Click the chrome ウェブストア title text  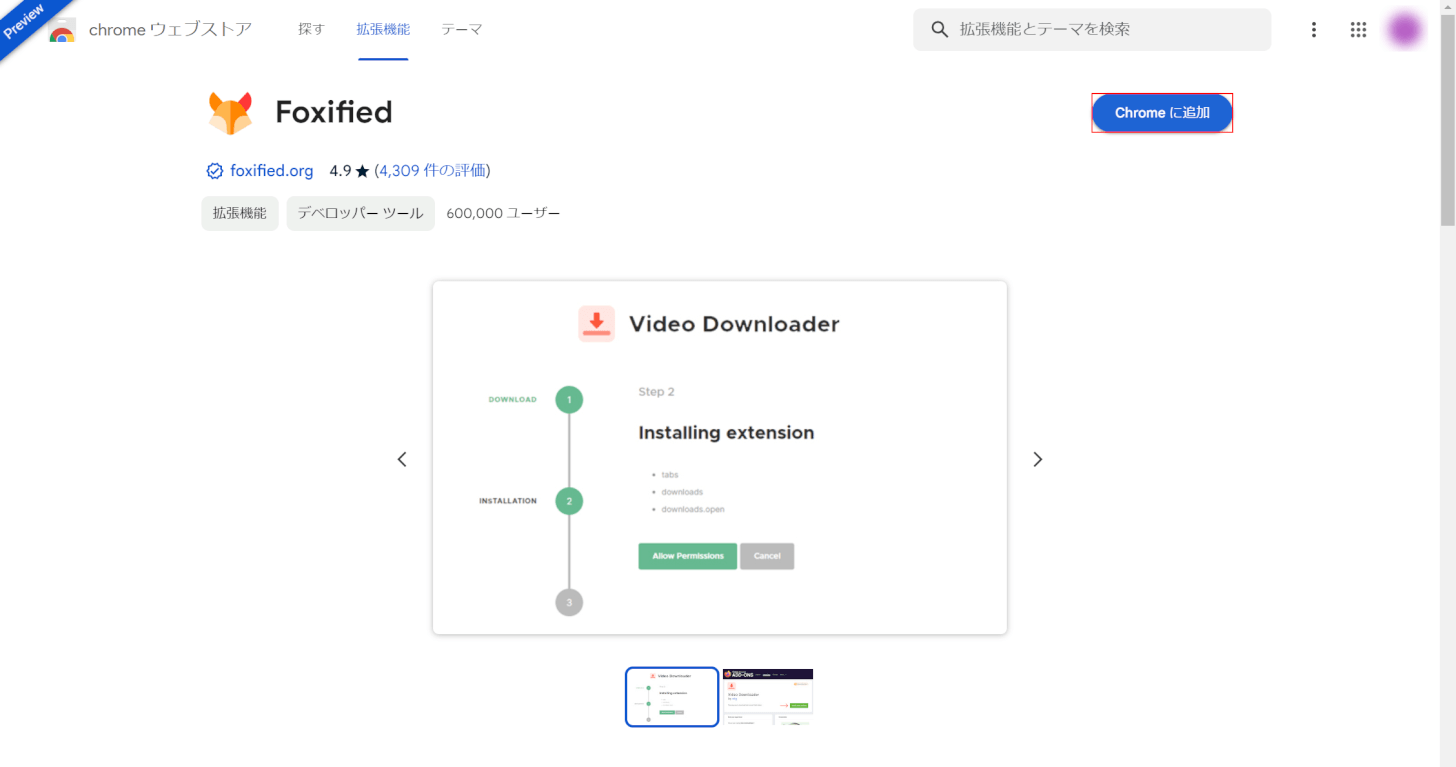pyautogui.click(x=170, y=30)
